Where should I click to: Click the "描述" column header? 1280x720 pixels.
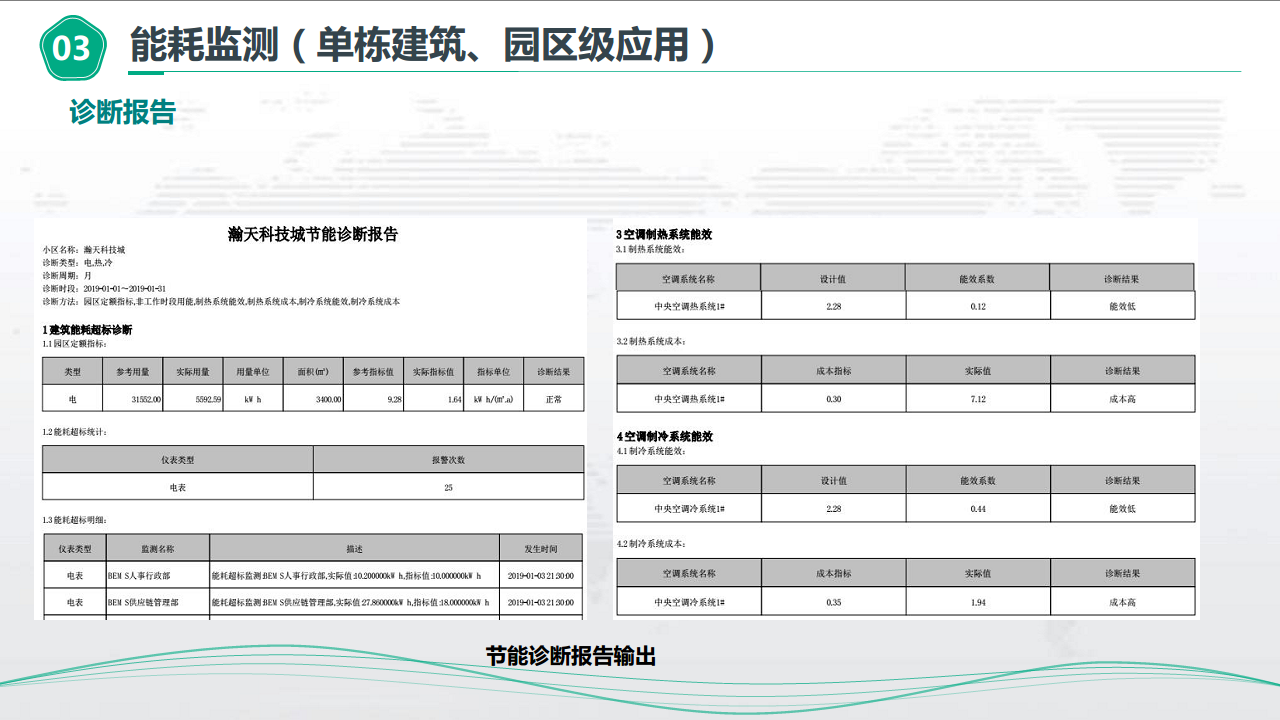point(354,548)
